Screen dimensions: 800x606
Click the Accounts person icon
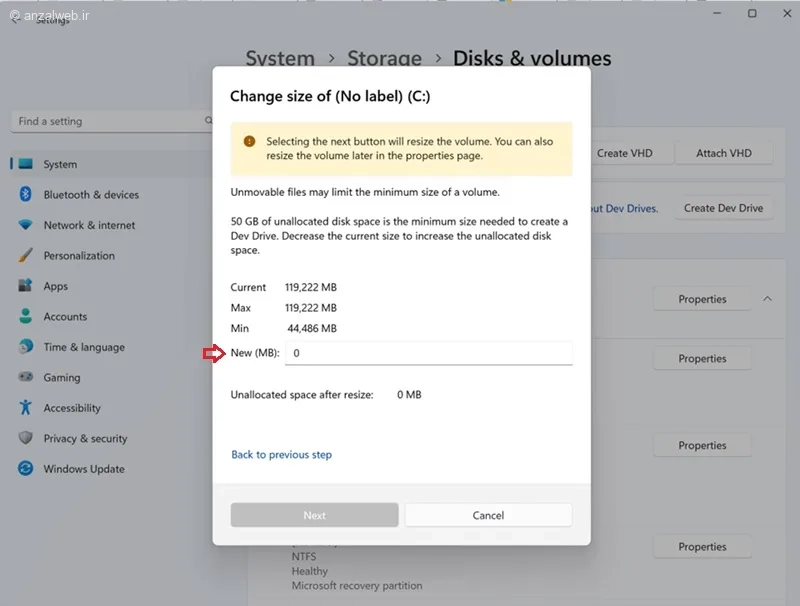pyautogui.click(x=26, y=316)
